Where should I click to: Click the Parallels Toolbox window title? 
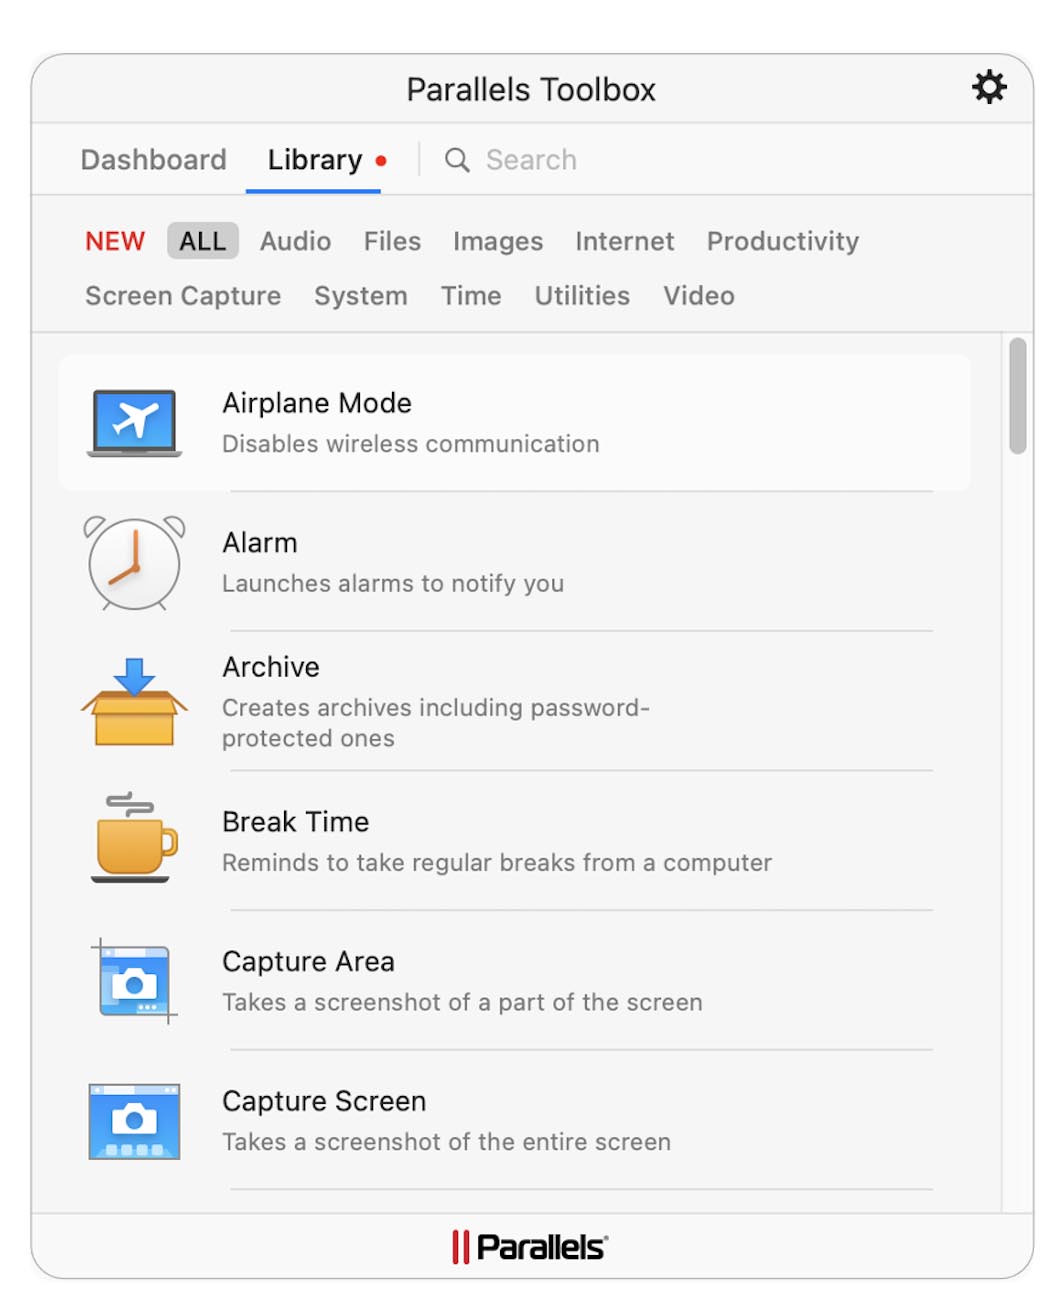[531, 90]
